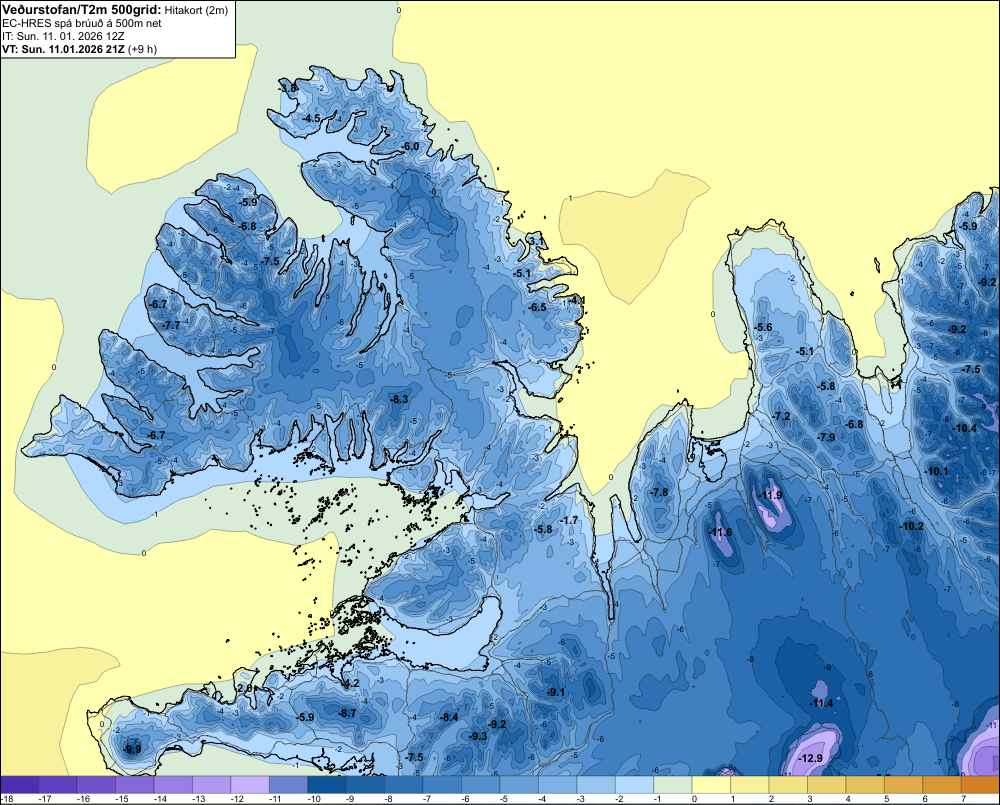
Task: Click the -7.8 temperature value on map
Action: pos(659,492)
